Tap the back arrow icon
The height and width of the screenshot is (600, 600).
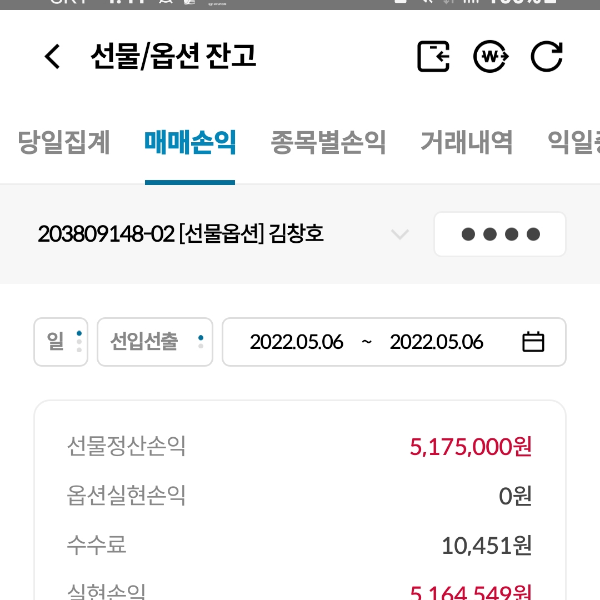[53, 57]
